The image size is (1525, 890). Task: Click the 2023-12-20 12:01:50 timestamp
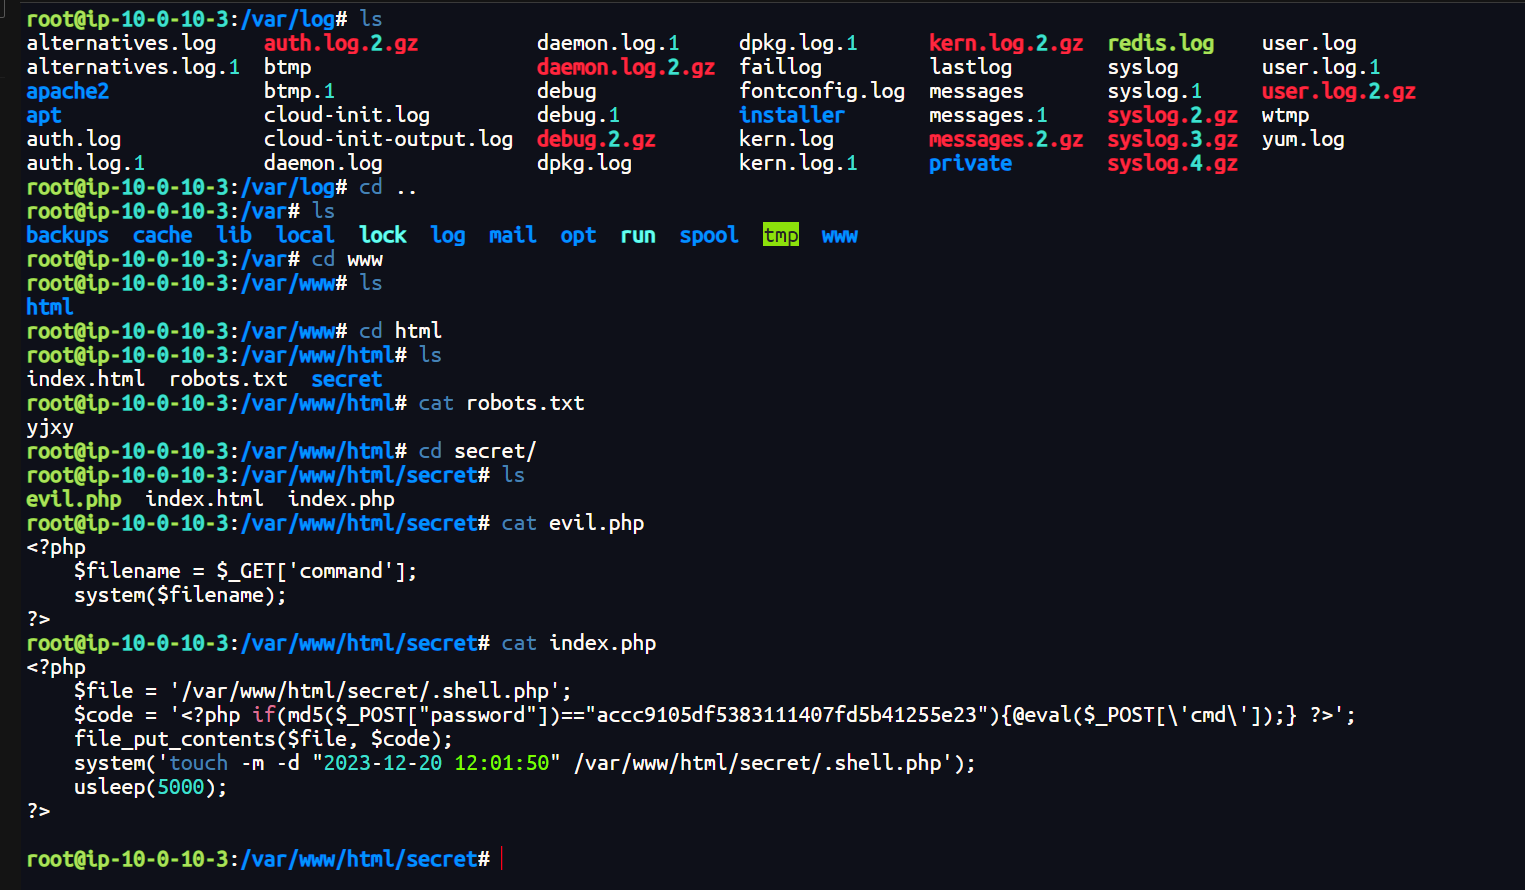pos(437,763)
